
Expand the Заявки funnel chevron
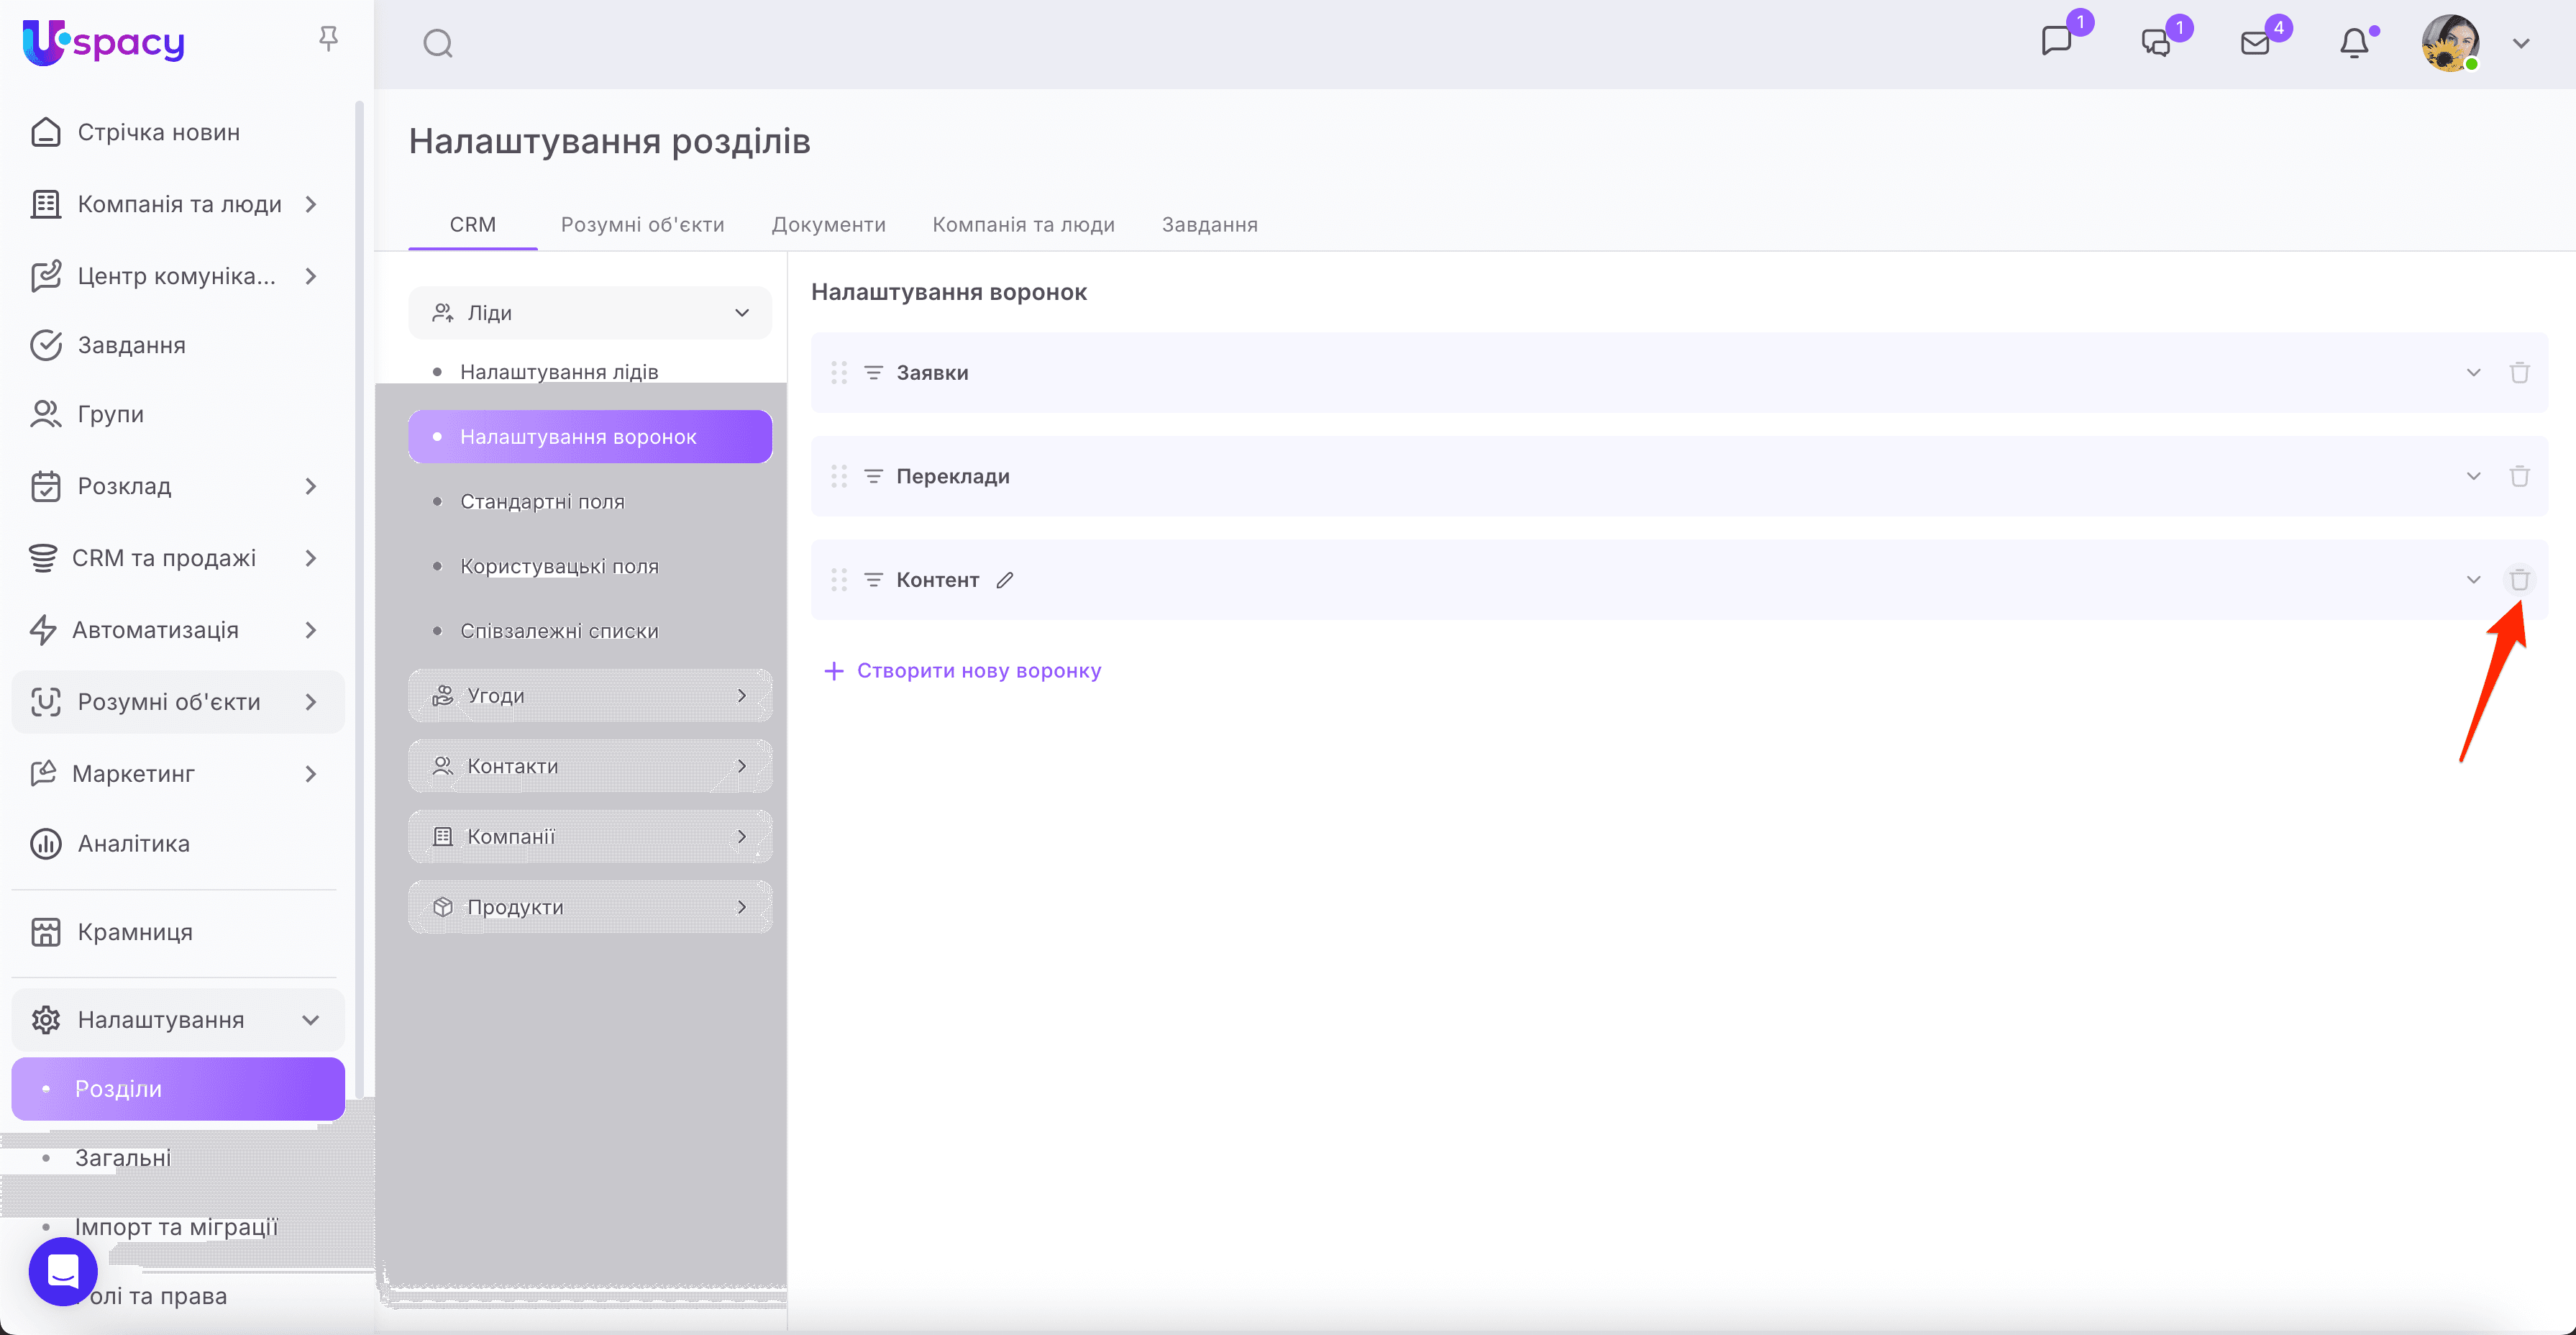(x=2473, y=373)
